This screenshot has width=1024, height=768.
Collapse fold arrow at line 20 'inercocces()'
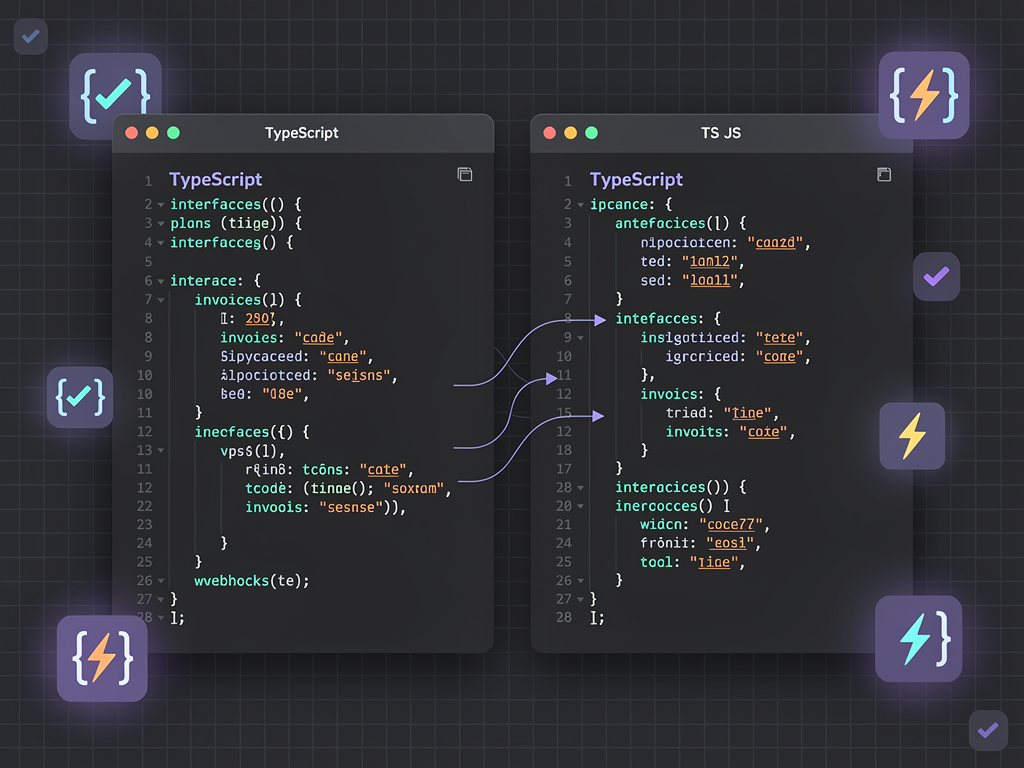coord(581,507)
